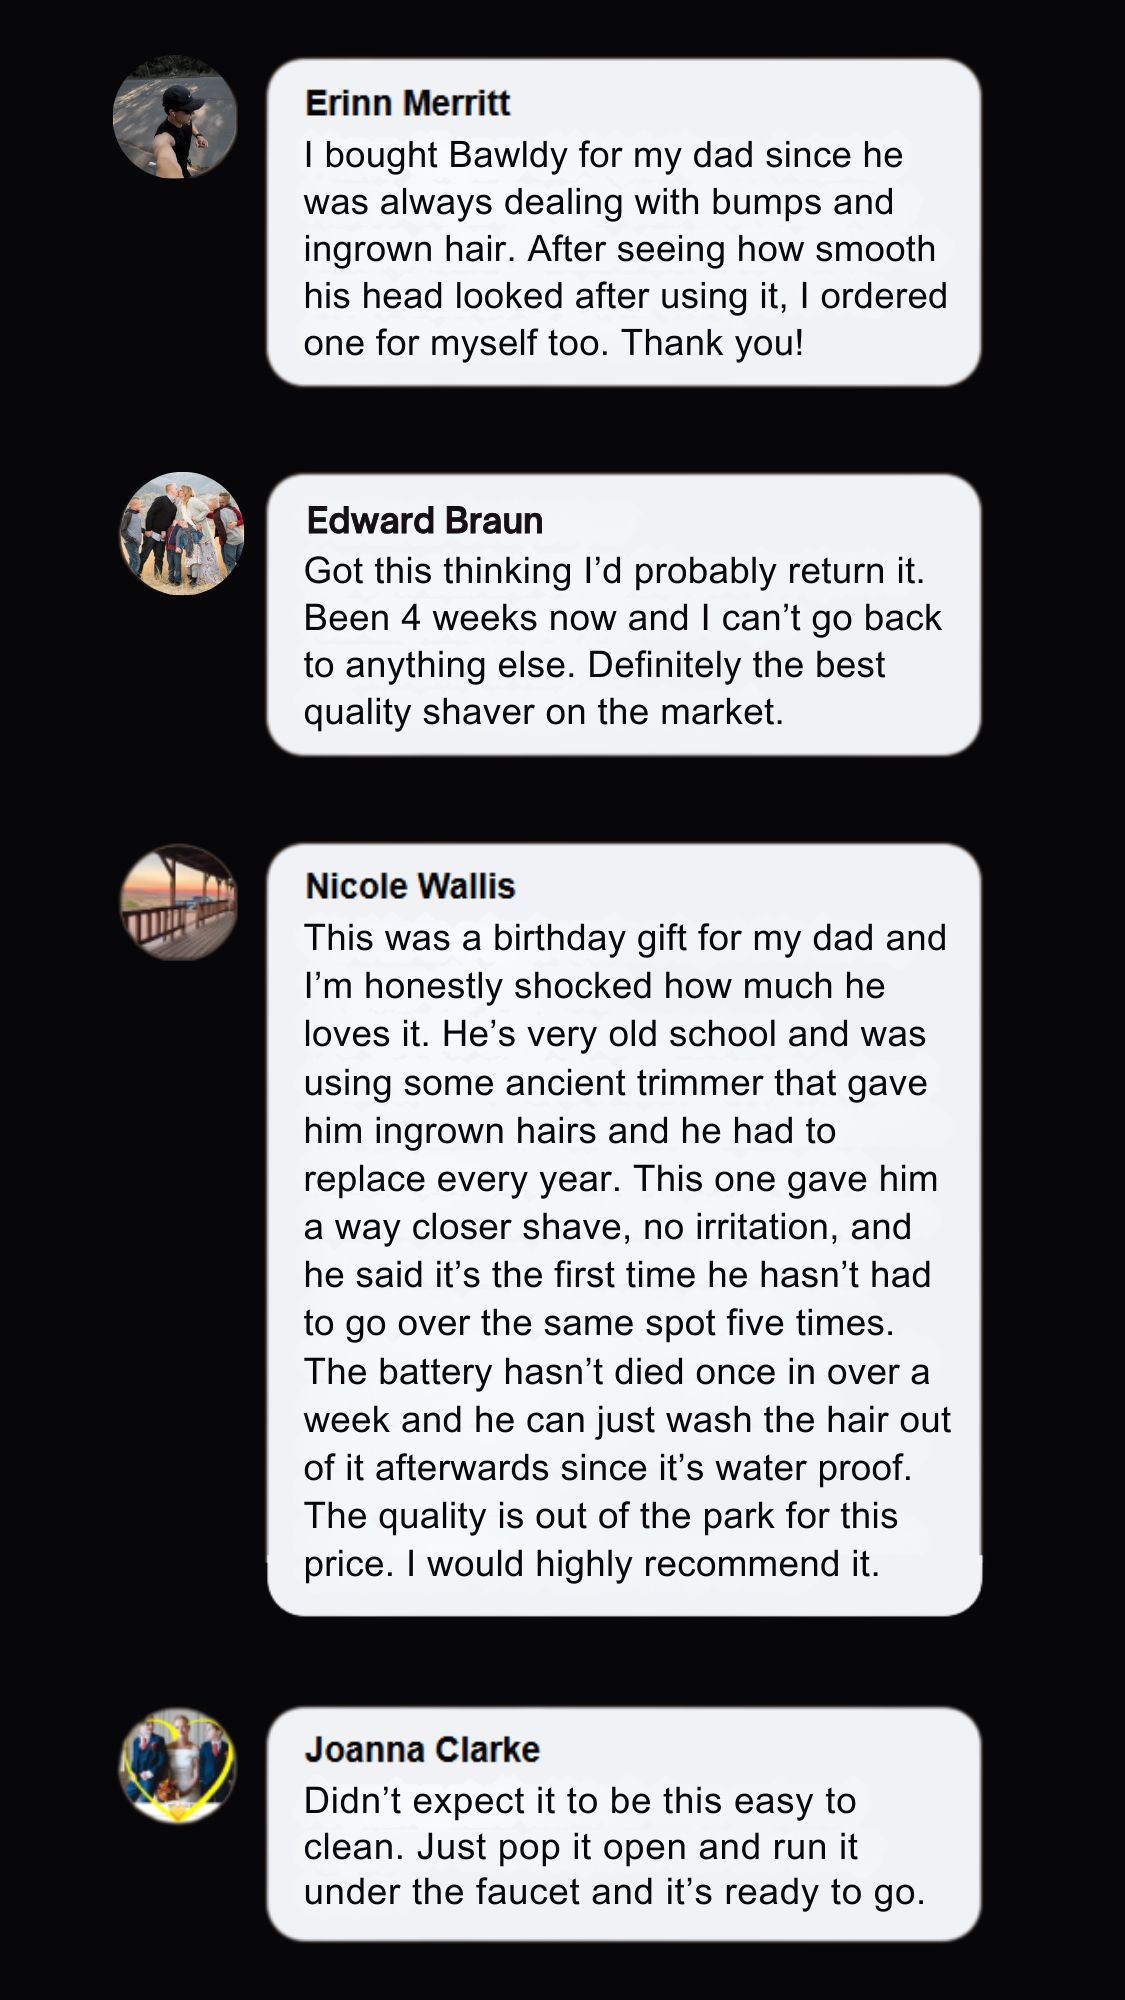Click "quality shaver on the market" text
This screenshot has height=2000, width=1125.
pos(543,712)
